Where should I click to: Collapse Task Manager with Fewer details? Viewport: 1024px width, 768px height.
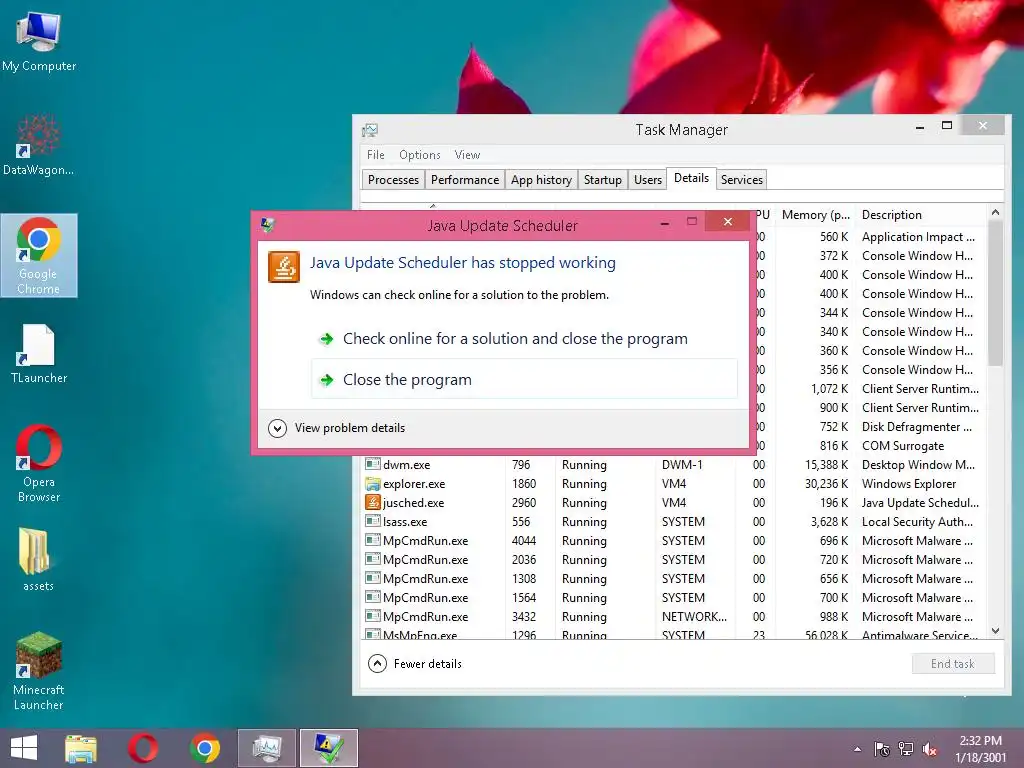[x=415, y=664]
